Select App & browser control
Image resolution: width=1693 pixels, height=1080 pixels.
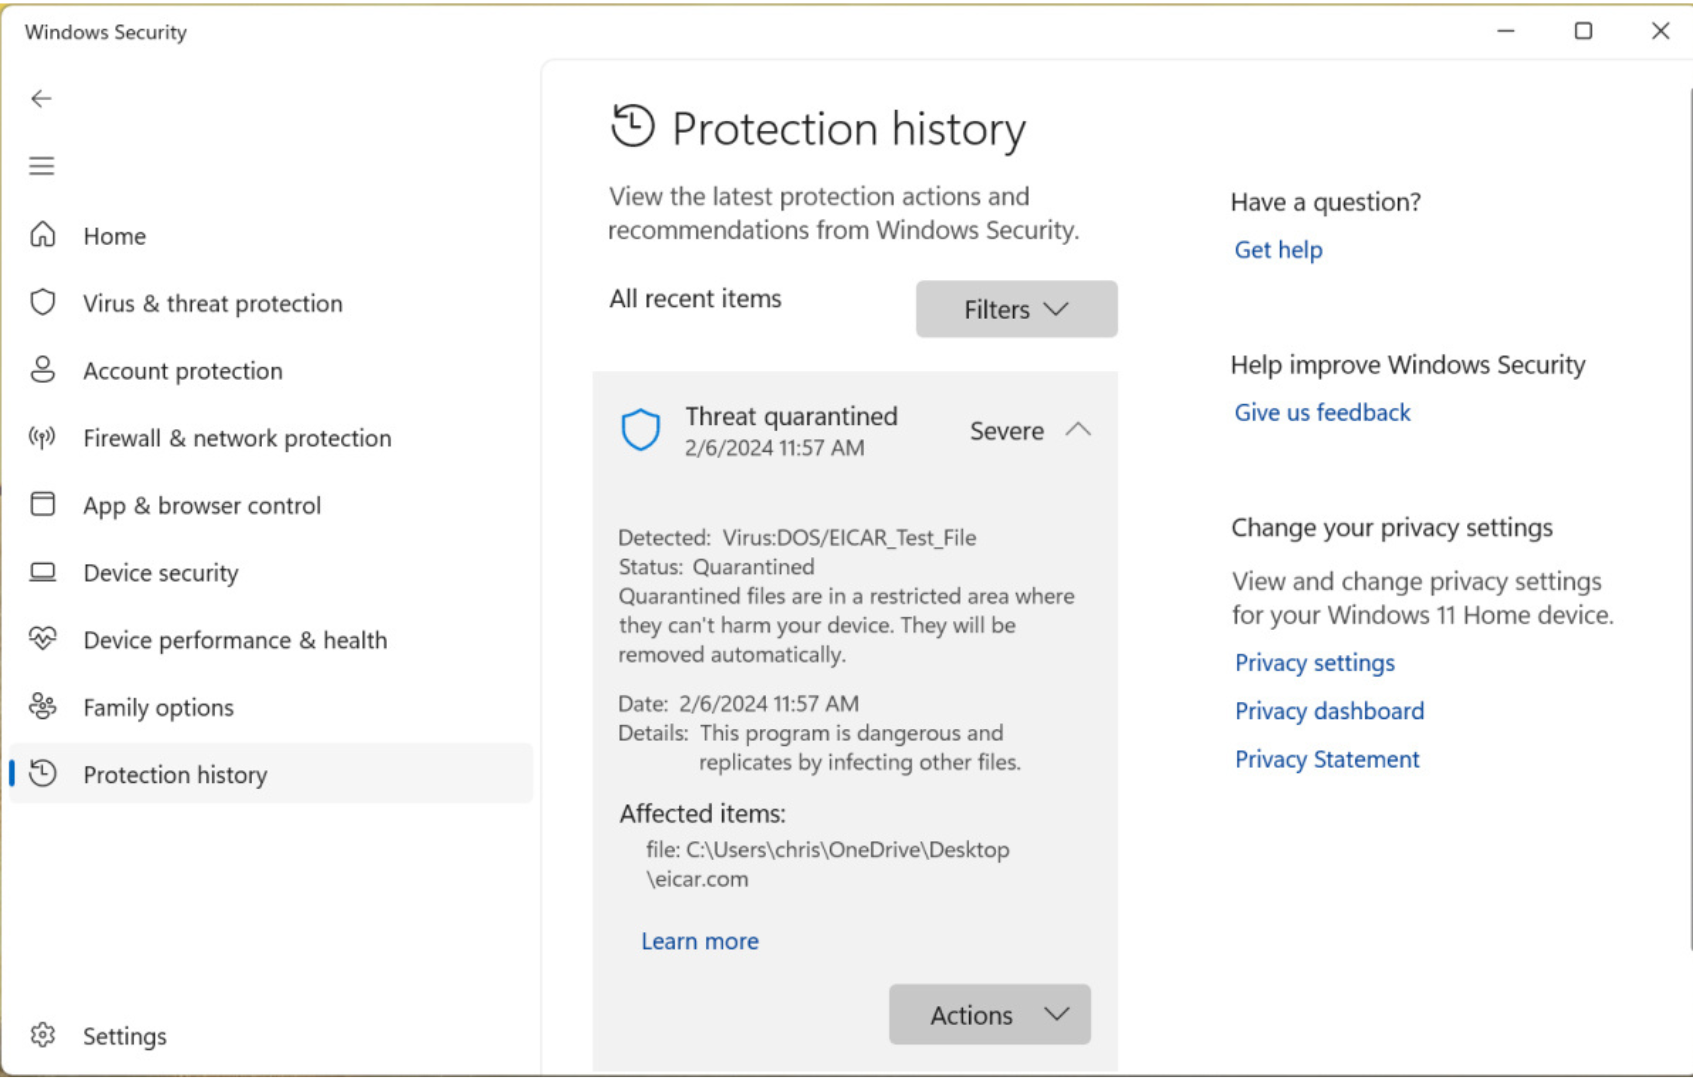coord(202,505)
